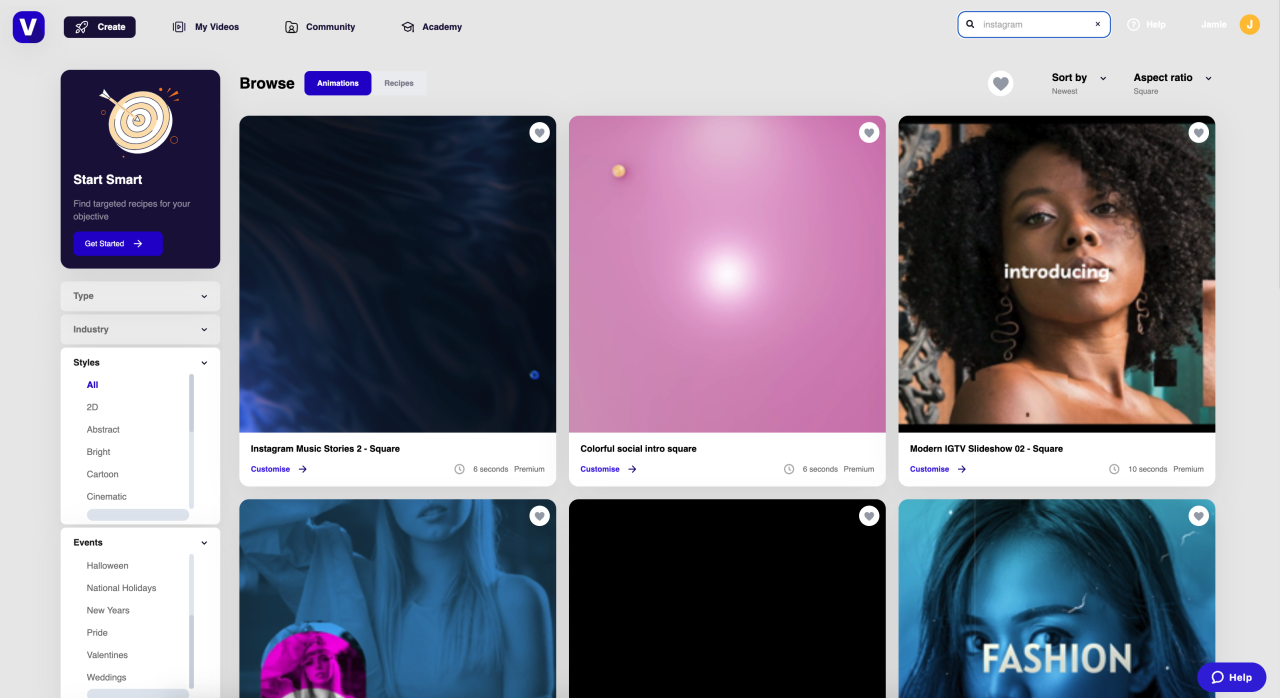
Task: Open the Help chat bubble
Action: pos(1231,677)
